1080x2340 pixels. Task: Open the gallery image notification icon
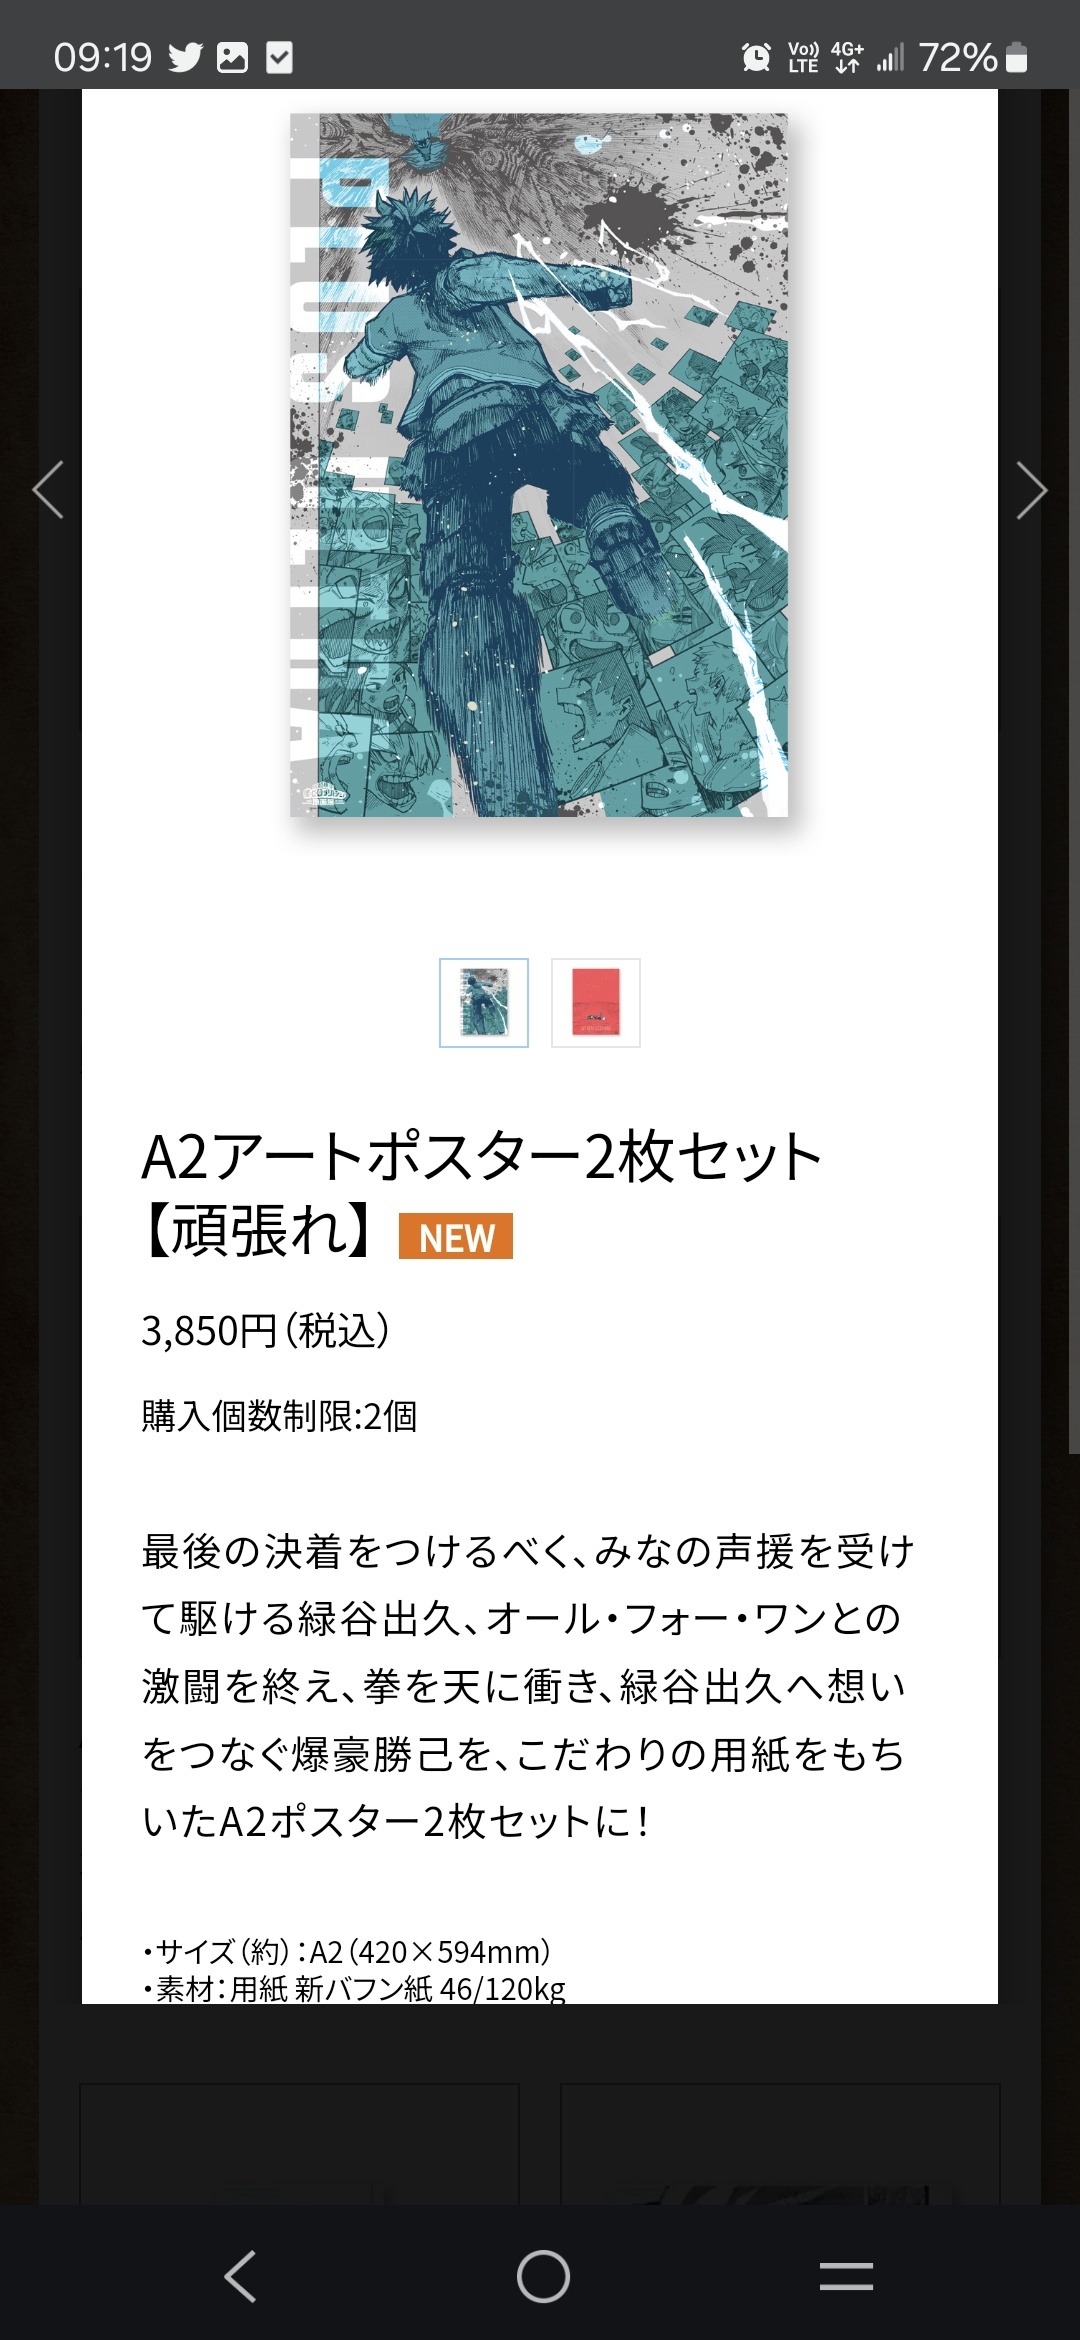(232, 58)
